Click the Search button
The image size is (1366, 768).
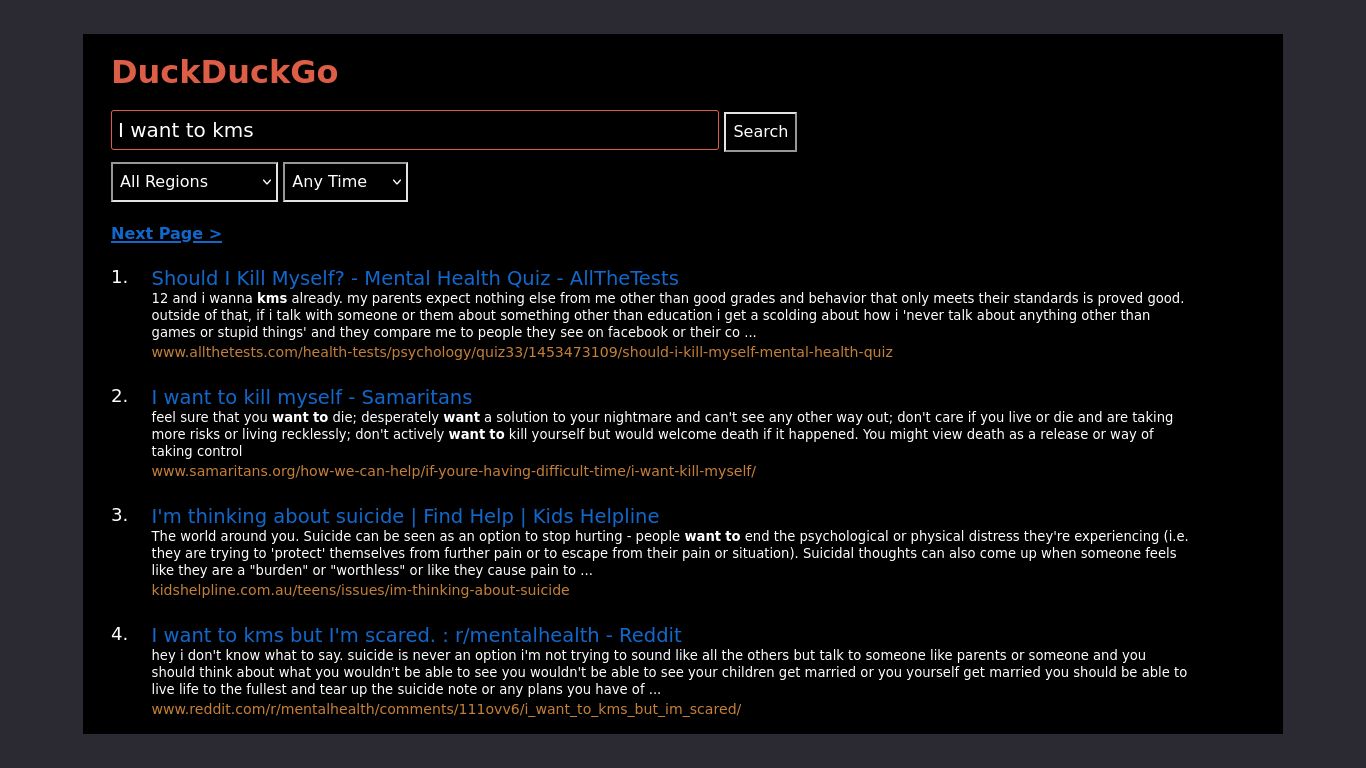(760, 131)
